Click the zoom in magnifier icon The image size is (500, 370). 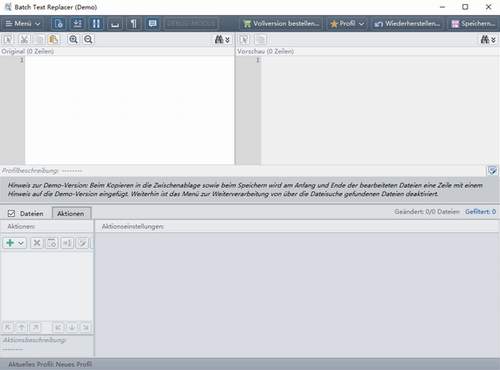(73, 40)
